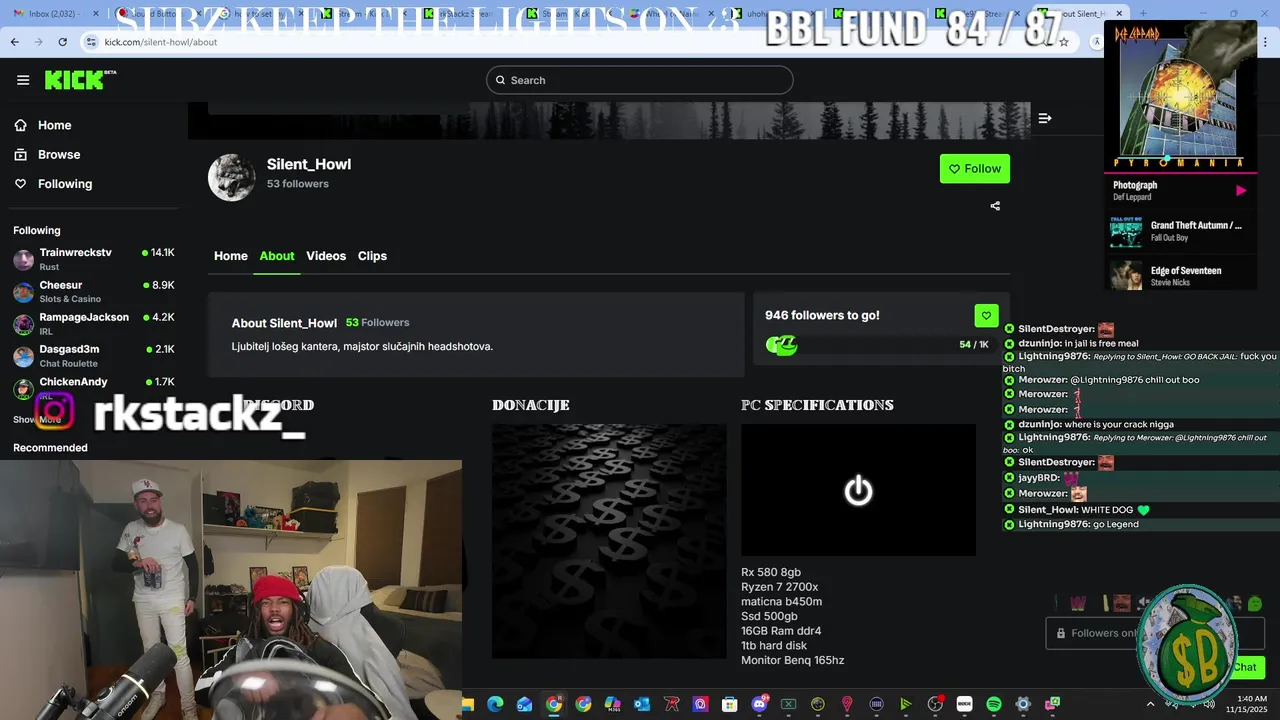Show hidden system tray icons
Viewport: 1280px width, 720px height.
[x=1149, y=704]
